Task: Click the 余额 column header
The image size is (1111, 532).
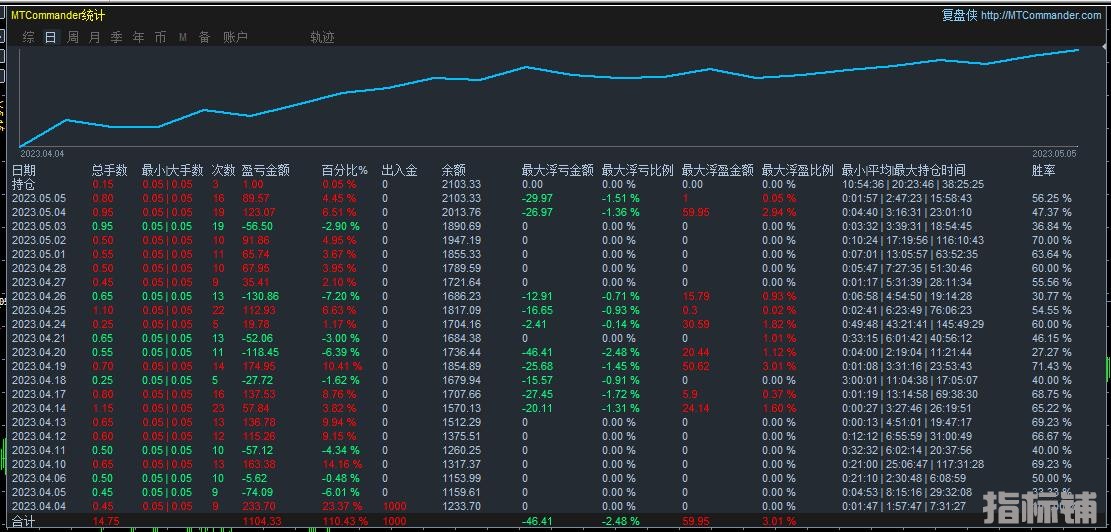Action: coord(453,170)
